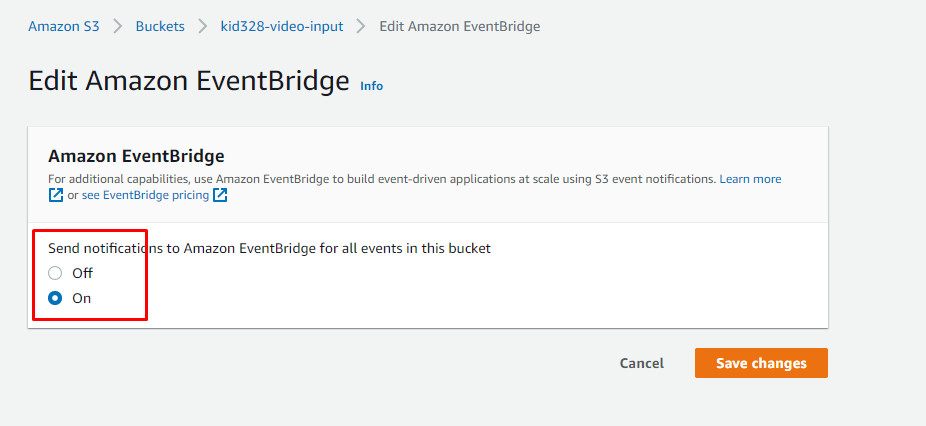926x426 pixels.
Task: Click the current Edit Amazon EventBridge breadcrumb
Action: coord(460,26)
